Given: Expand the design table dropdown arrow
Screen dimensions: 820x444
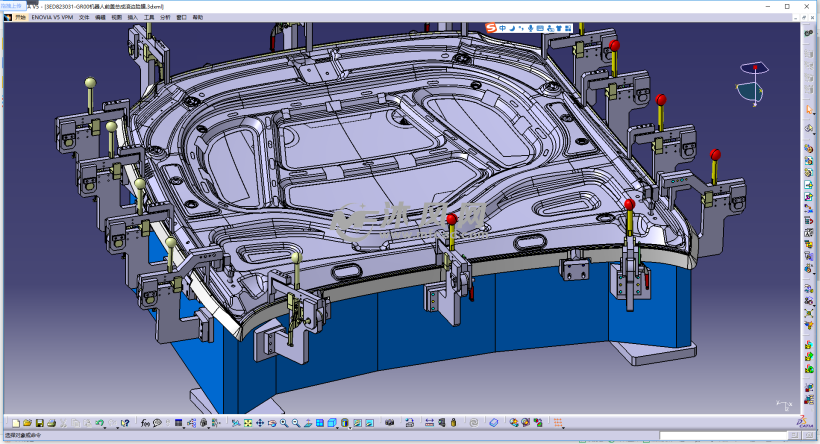Looking at the screenshot, I should 184,428.
